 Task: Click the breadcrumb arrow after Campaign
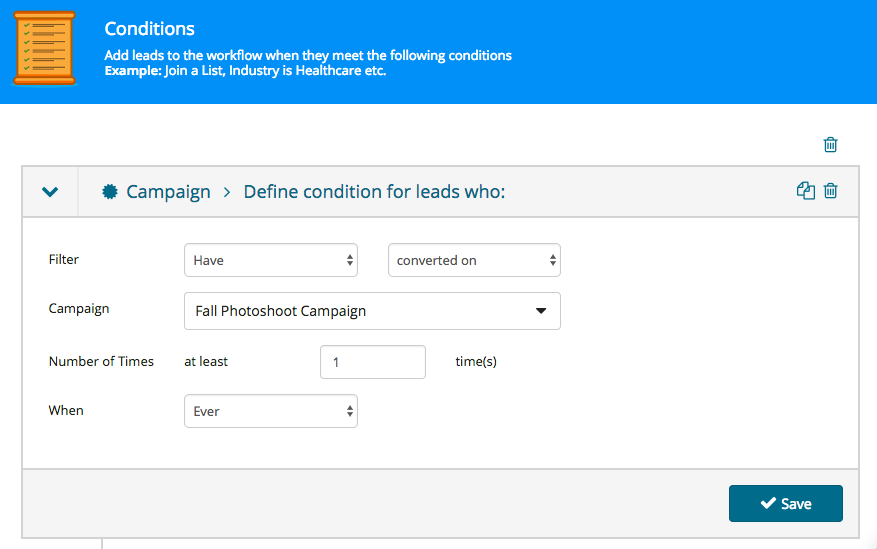tap(227, 192)
